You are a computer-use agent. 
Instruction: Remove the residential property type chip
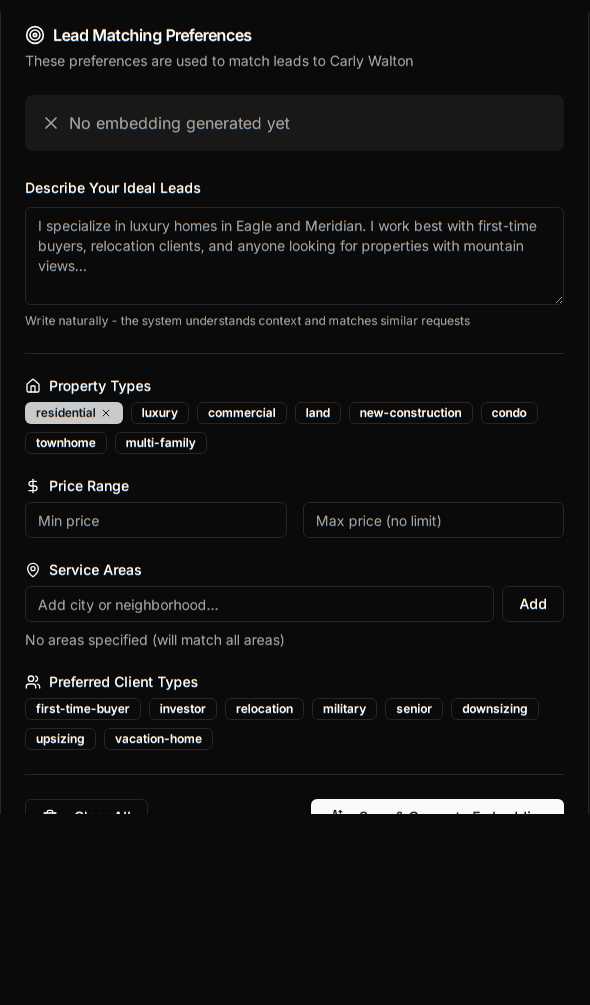tap(106, 413)
